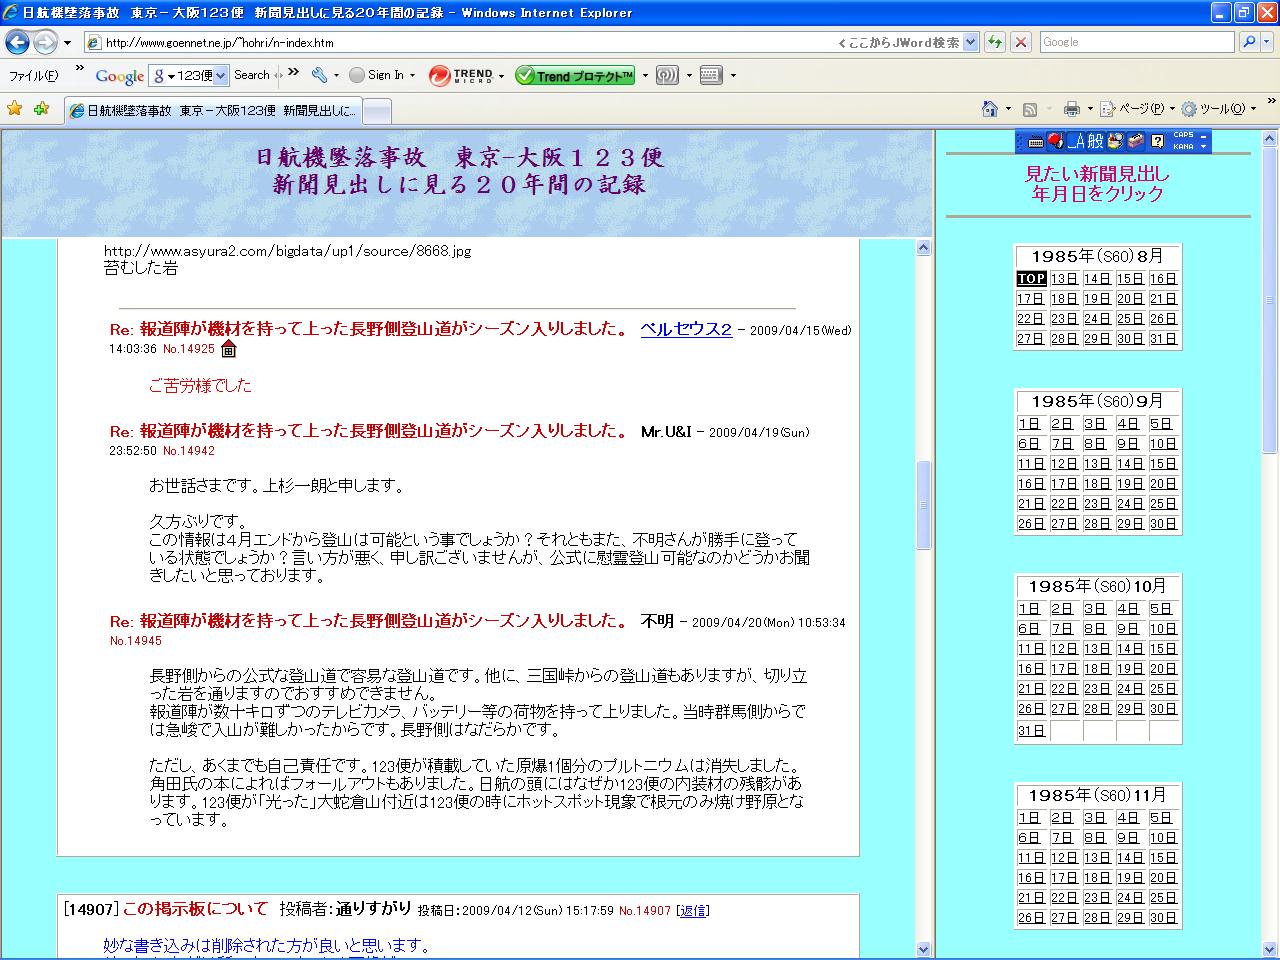Open search provider dropdown beside magnifier

coord(1266,42)
